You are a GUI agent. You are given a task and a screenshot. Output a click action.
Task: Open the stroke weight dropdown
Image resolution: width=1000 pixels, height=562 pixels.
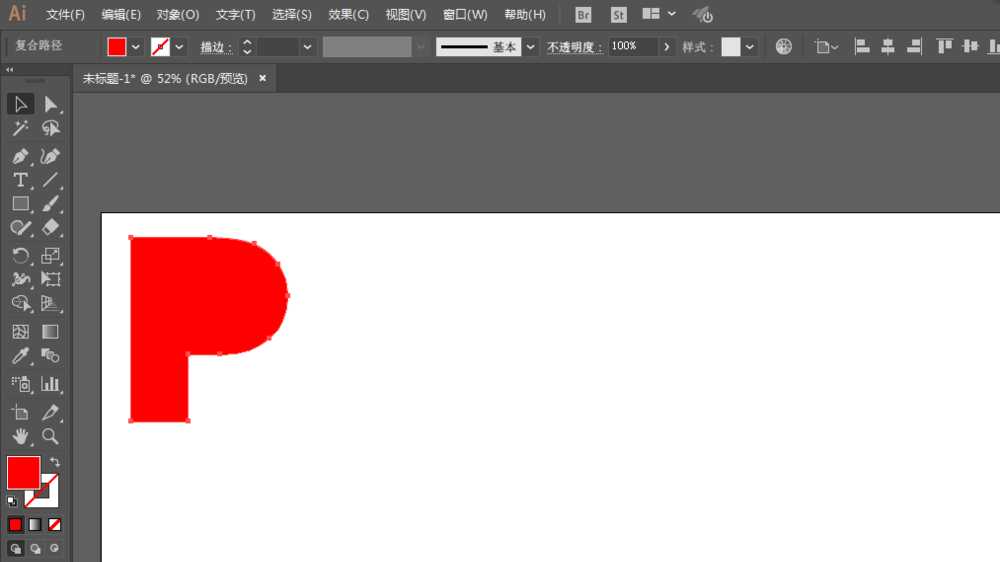307,47
